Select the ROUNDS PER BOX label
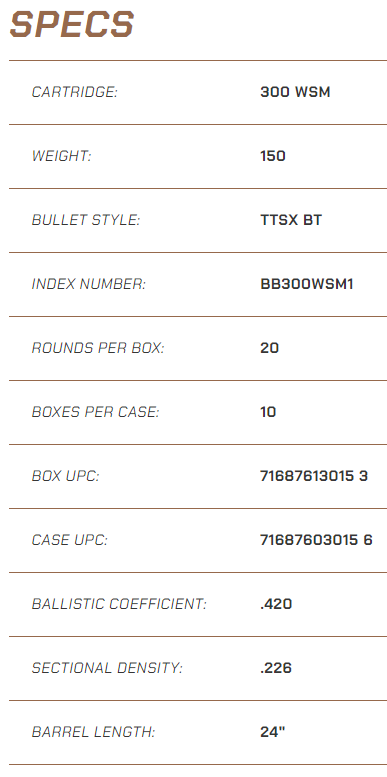Viewport: 387px width, 777px height. (98, 348)
